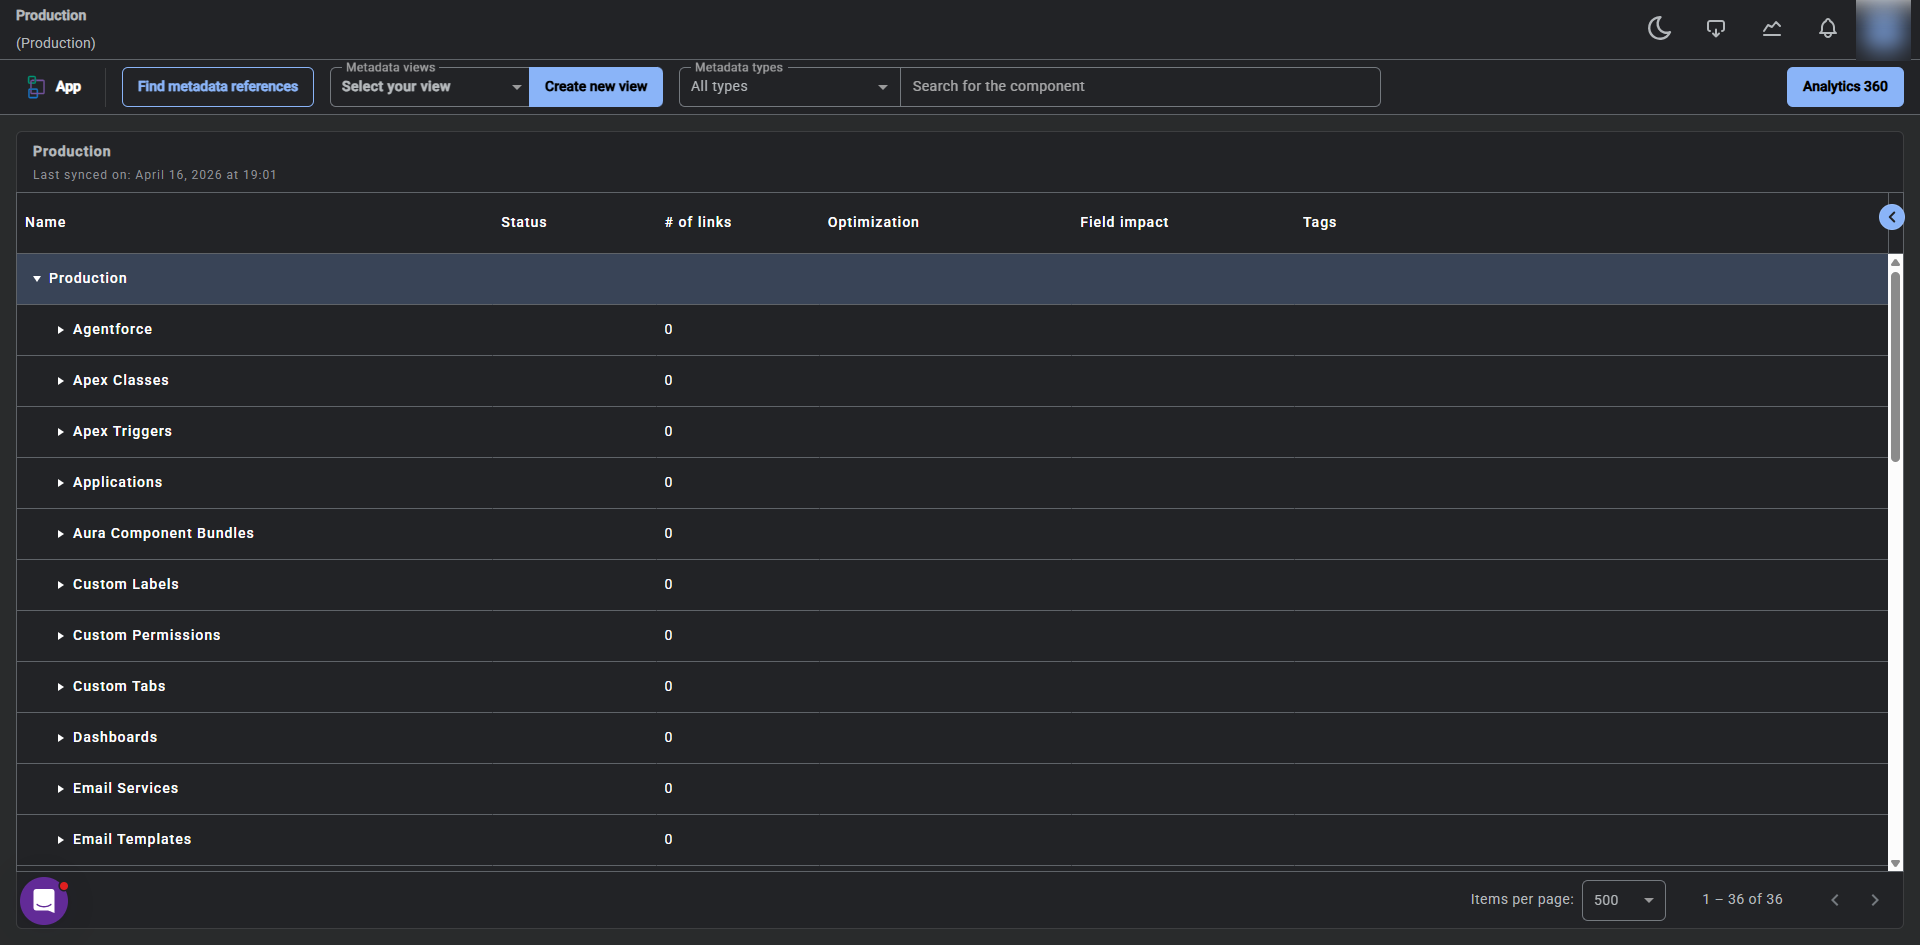The width and height of the screenshot is (1920, 945).
Task: Click Find metadata references button
Action: pos(218,87)
